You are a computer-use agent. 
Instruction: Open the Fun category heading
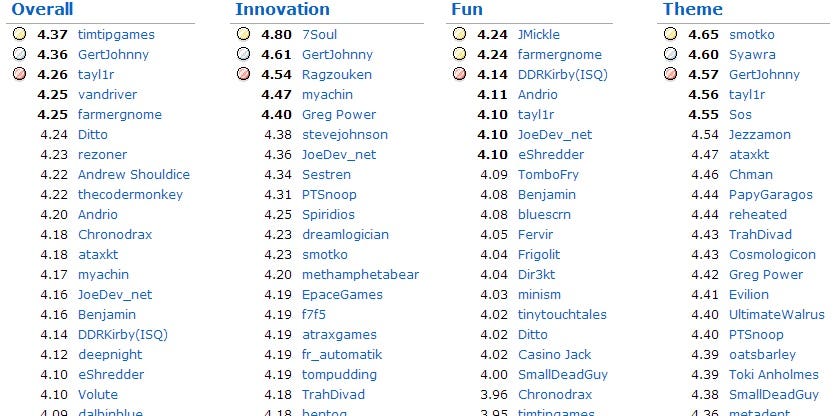tap(467, 9)
